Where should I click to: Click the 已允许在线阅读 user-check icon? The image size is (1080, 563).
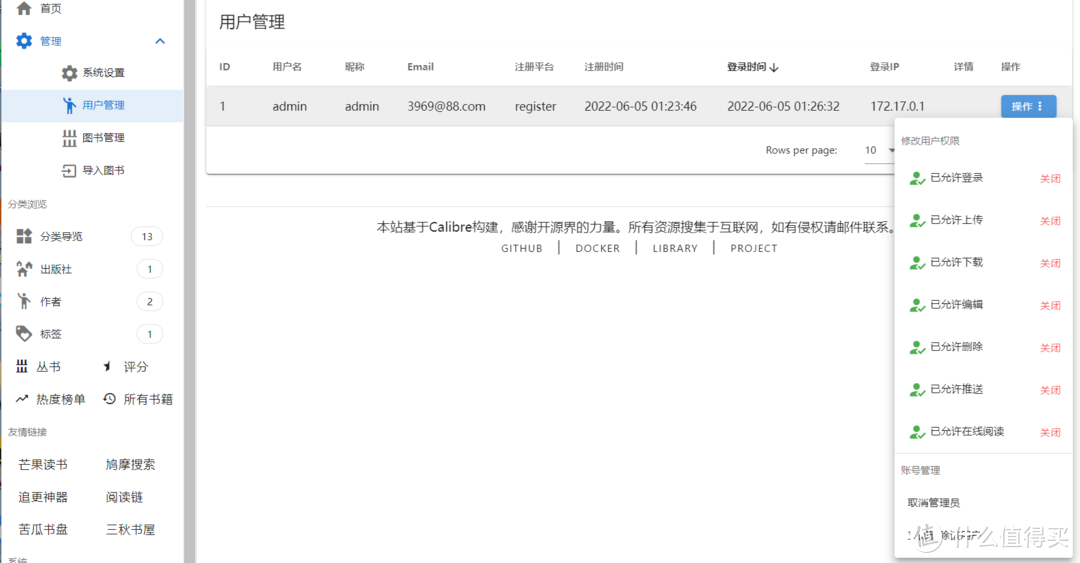(x=917, y=432)
